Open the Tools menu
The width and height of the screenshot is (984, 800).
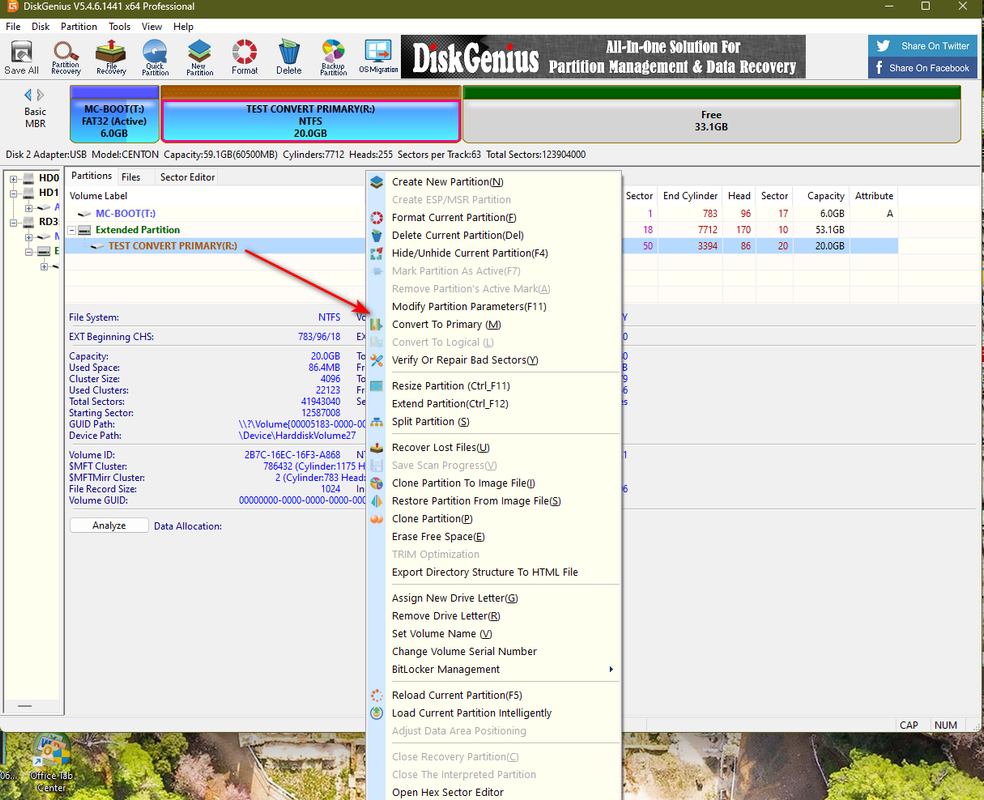click(119, 26)
